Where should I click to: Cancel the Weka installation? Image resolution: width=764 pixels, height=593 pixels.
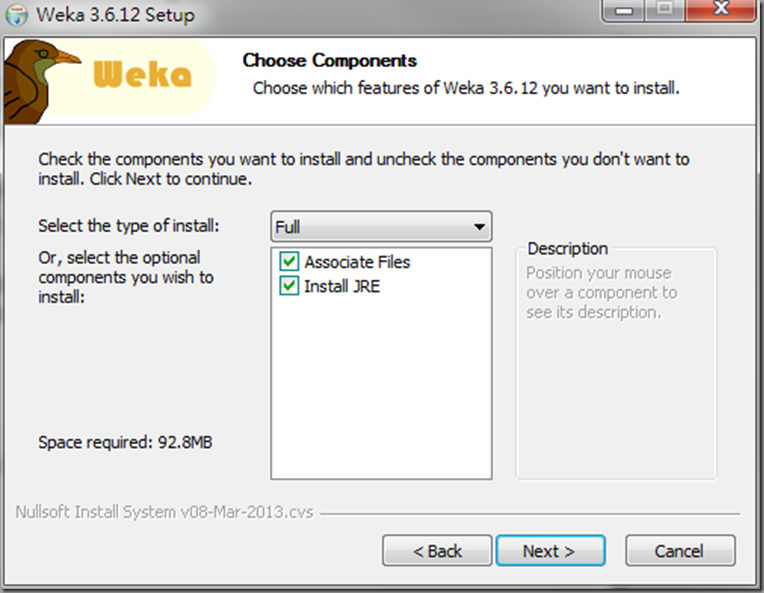pyautogui.click(x=680, y=551)
